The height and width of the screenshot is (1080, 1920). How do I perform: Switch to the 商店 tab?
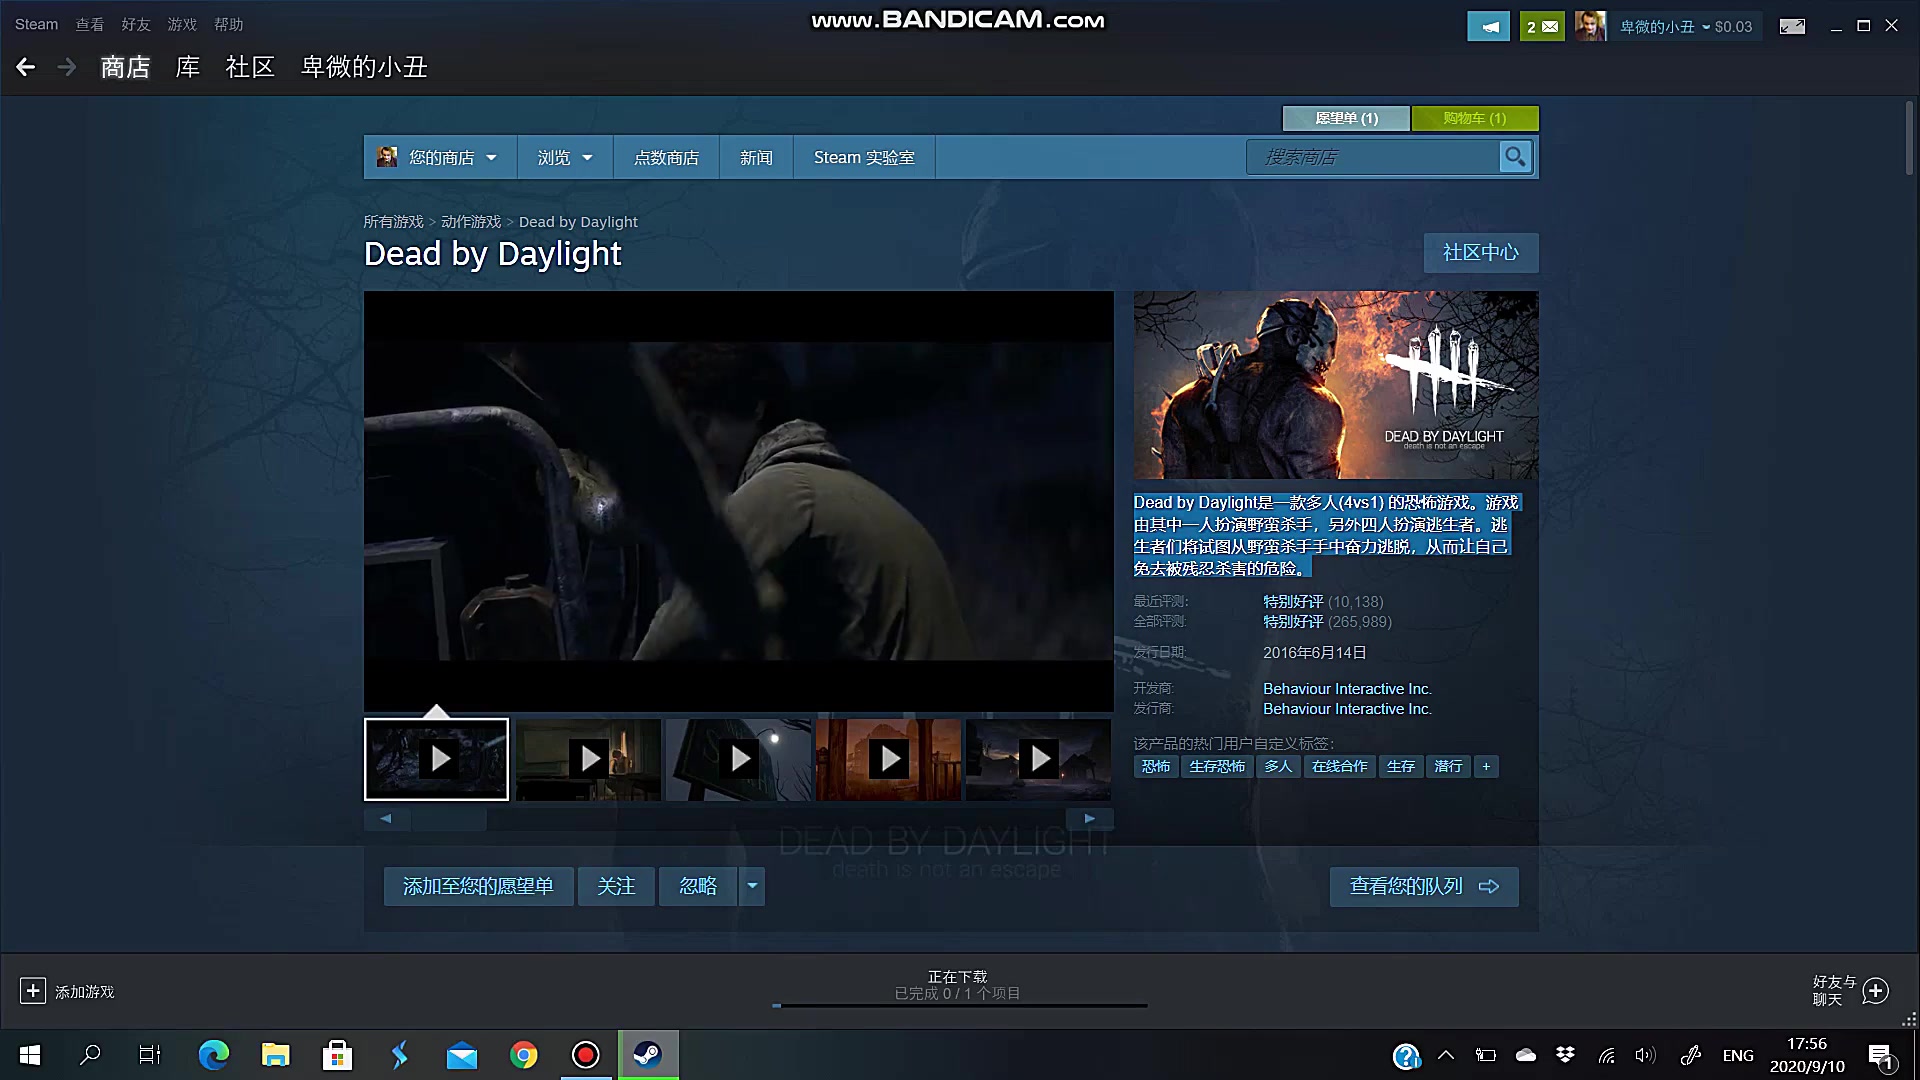click(x=125, y=67)
